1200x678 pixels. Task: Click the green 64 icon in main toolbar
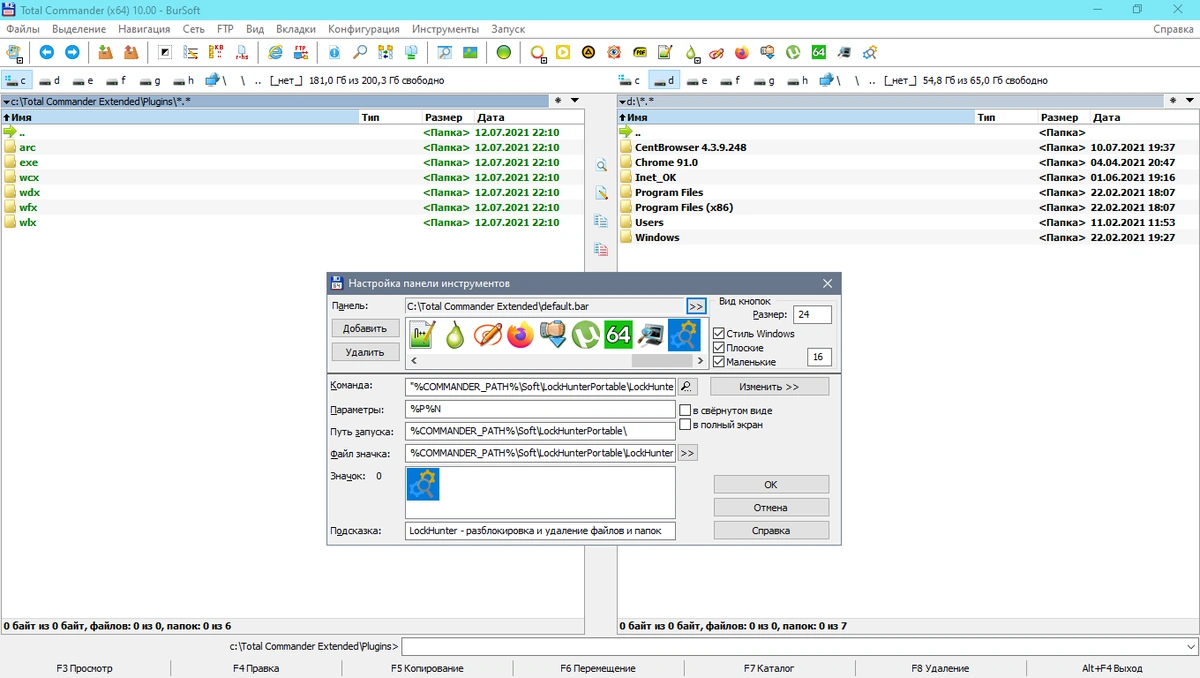818,52
